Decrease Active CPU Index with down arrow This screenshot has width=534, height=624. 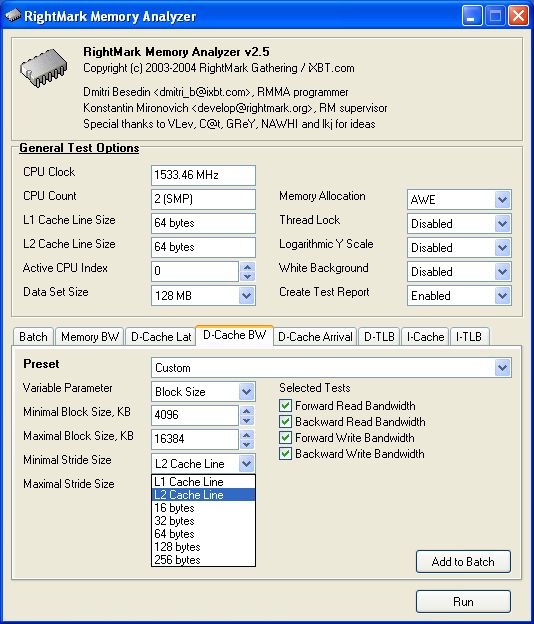point(247,276)
